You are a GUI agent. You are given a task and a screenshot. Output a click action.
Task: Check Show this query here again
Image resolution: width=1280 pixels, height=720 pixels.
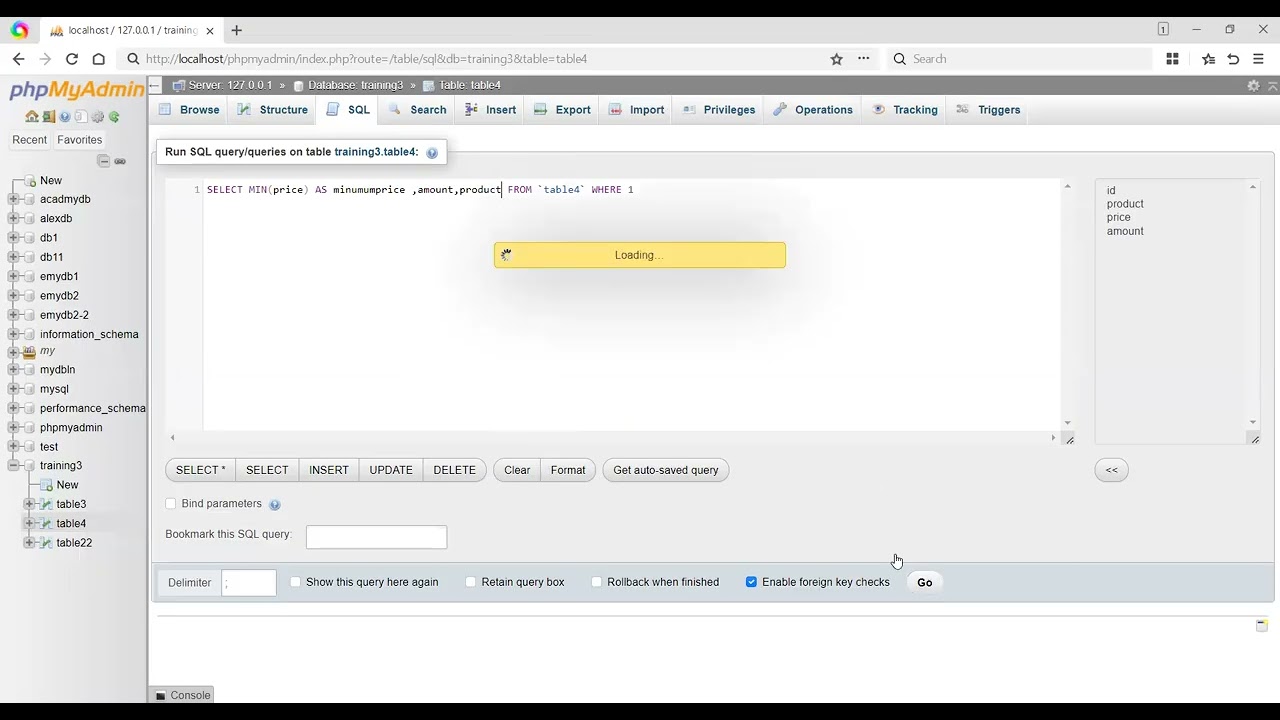click(295, 582)
